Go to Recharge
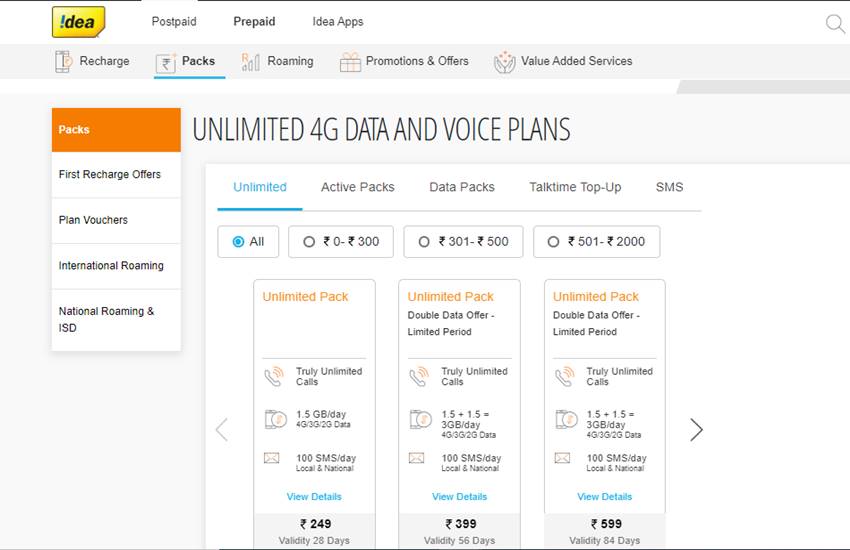850x550 pixels. tap(105, 61)
